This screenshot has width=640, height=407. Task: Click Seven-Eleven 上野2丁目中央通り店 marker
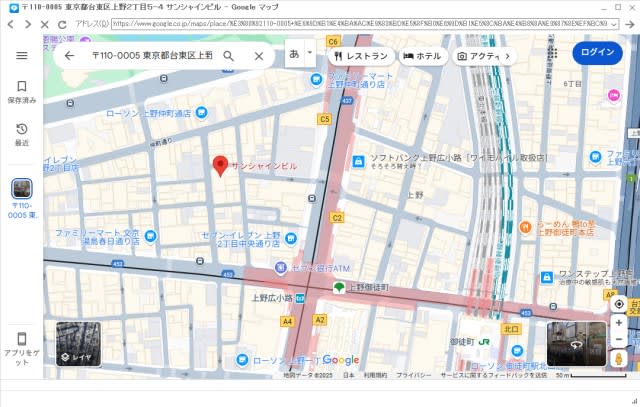click(x=291, y=238)
